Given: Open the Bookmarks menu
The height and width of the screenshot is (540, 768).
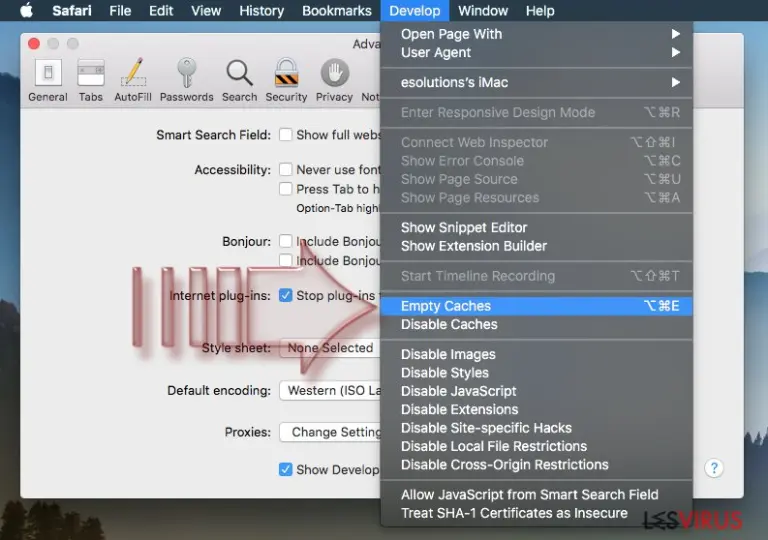Looking at the screenshot, I should pyautogui.click(x=337, y=11).
